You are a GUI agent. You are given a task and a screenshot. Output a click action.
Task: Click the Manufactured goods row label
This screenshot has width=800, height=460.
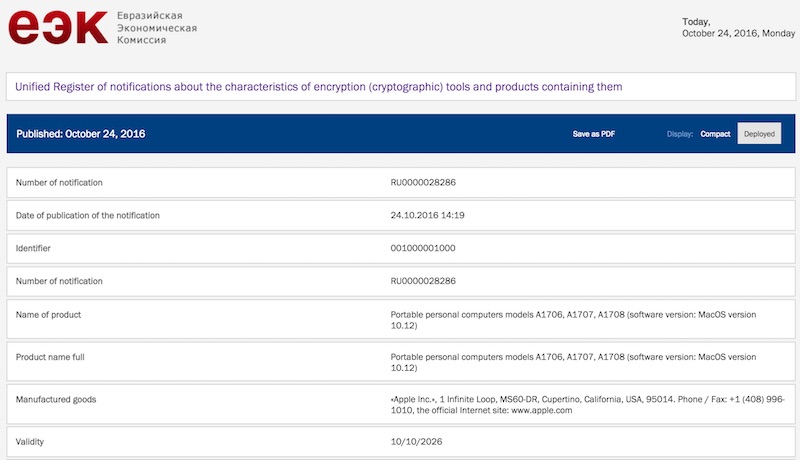[x=56, y=399]
